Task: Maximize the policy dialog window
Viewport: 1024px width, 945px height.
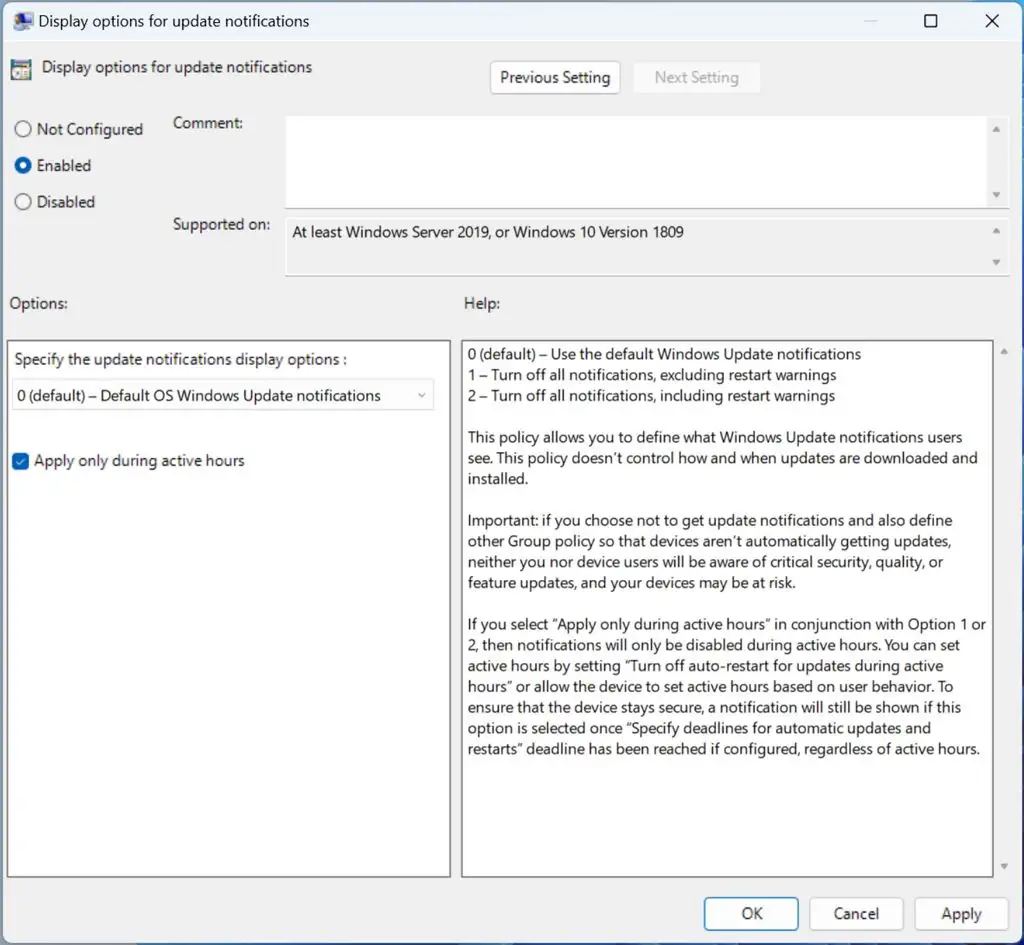Action: (931, 21)
